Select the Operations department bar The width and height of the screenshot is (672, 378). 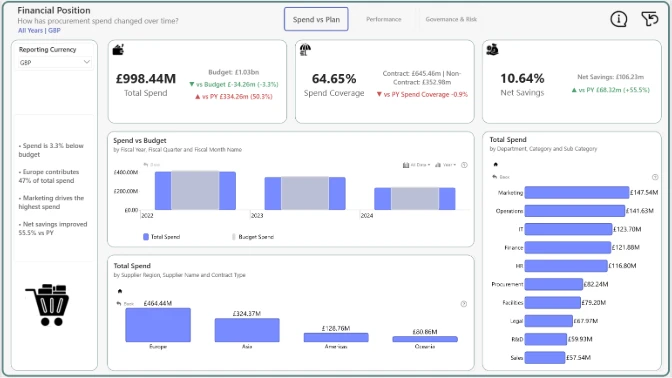coord(575,211)
